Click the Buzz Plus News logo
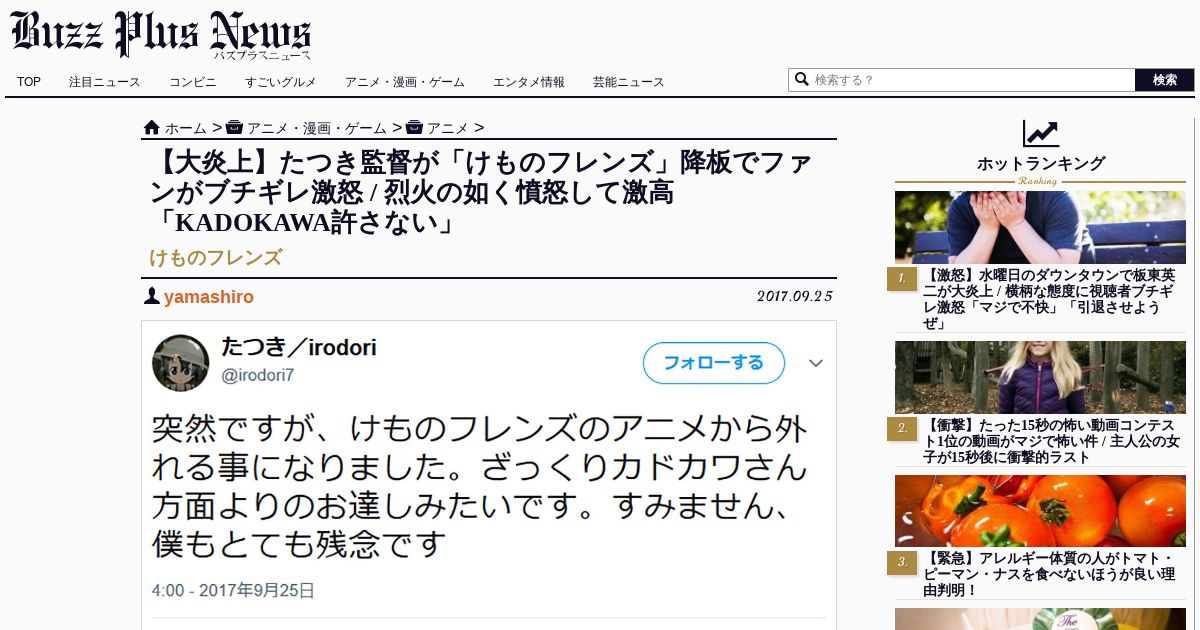The width and height of the screenshot is (1200, 630). (x=161, y=33)
